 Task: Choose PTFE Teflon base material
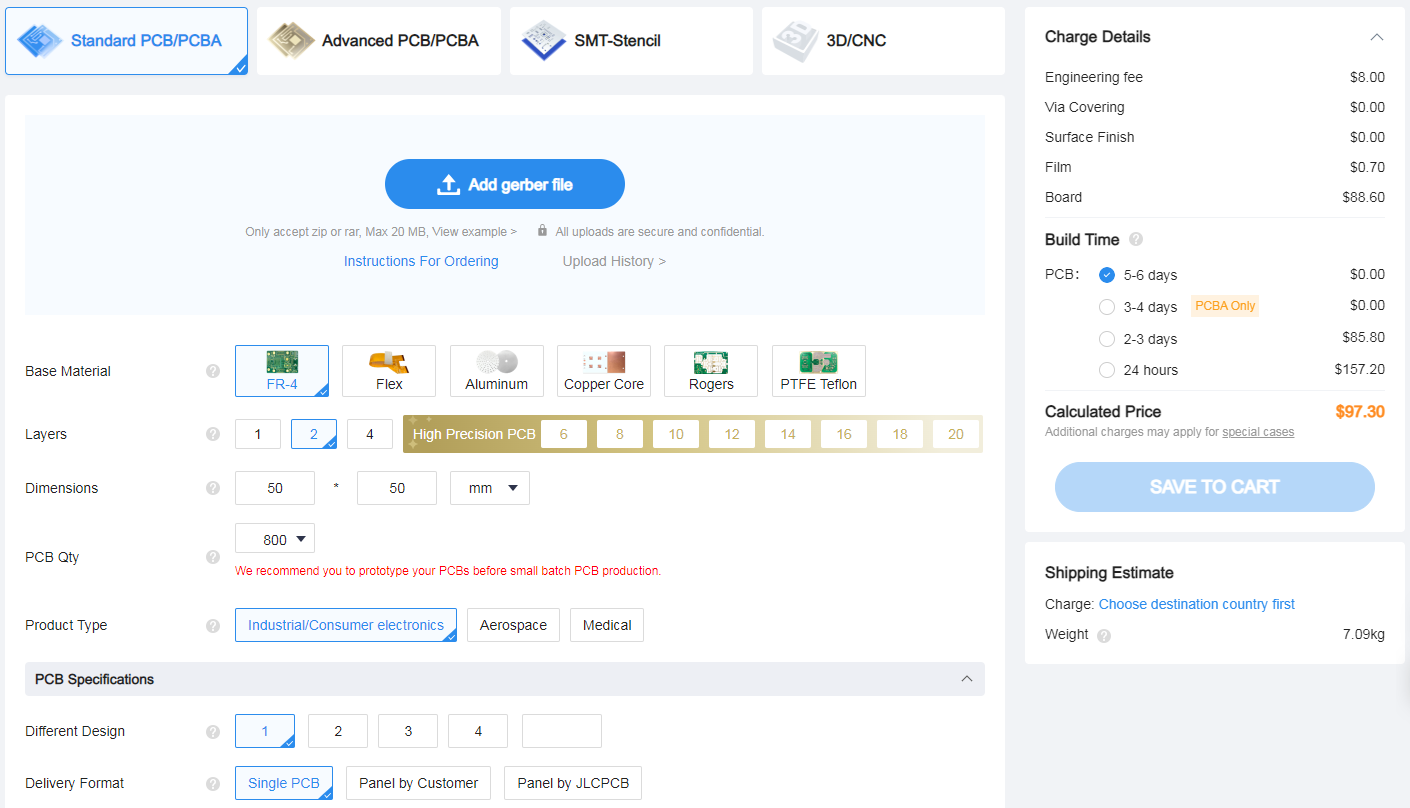[818, 371]
